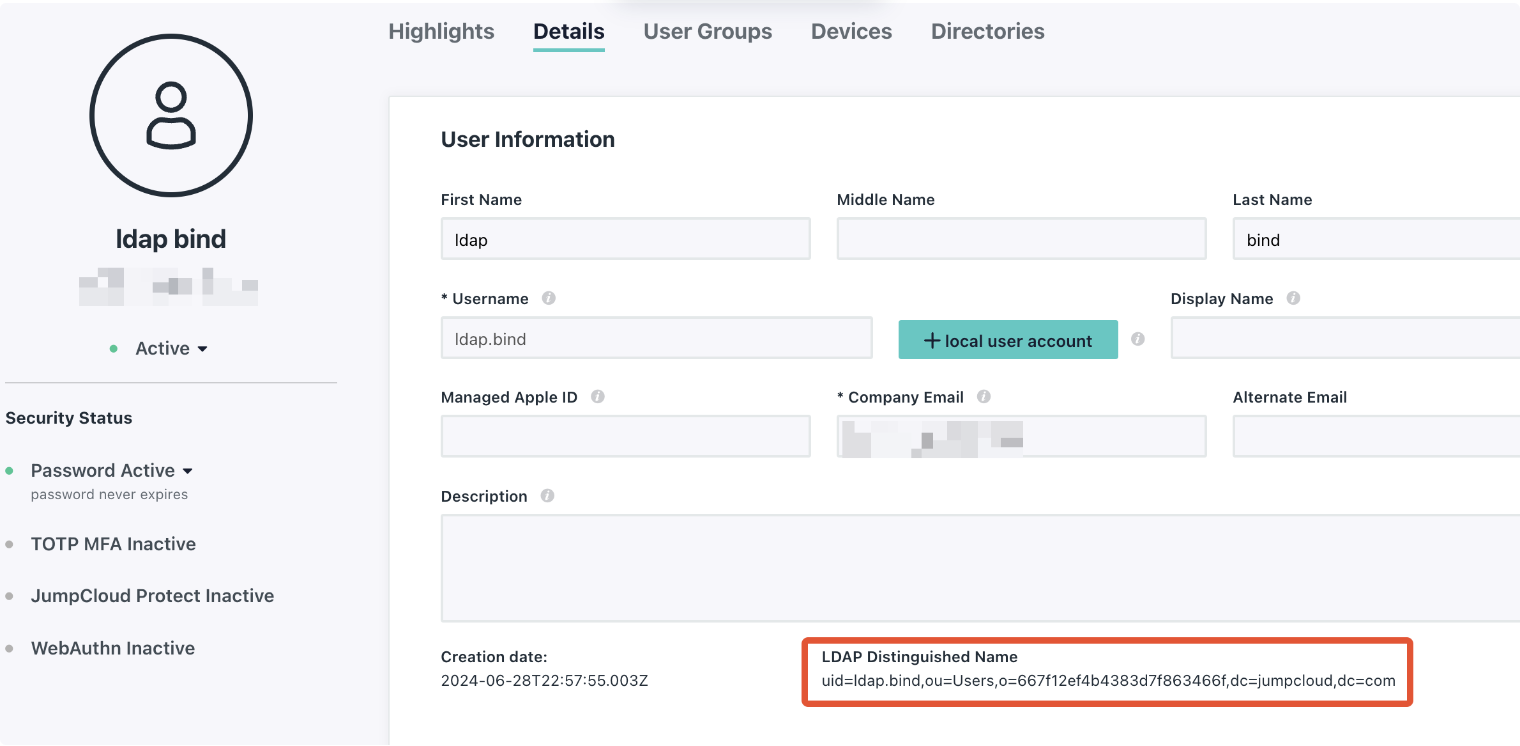The image size is (1520, 746).
Task: Switch to the Highlights tab
Action: (441, 32)
